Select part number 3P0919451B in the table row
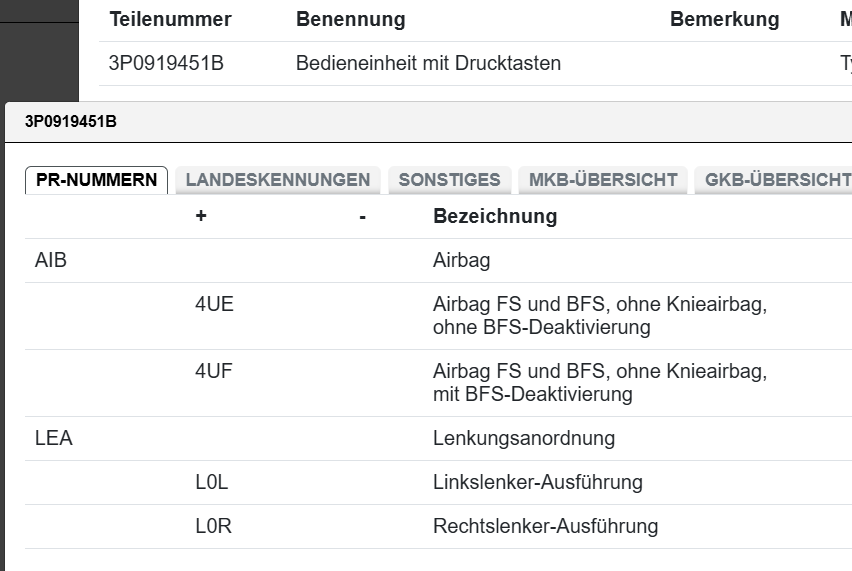 166,63
